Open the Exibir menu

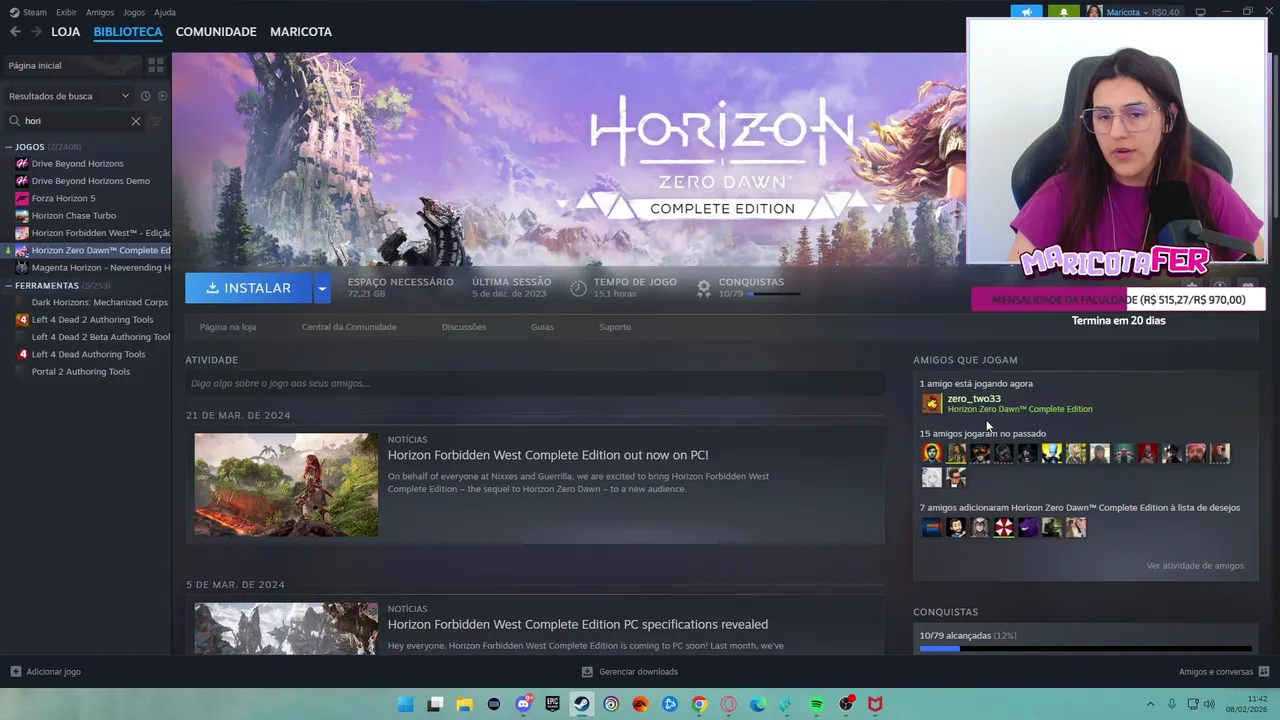coord(66,12)
